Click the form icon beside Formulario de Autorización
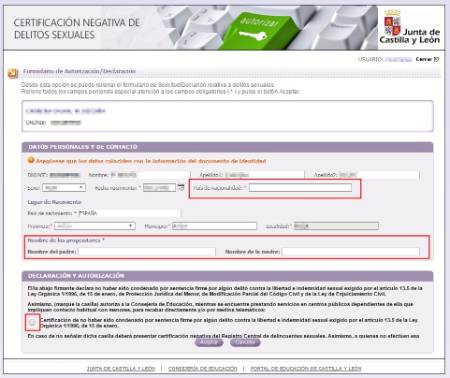The height and width of the screenshot is (378, 450). (13, 73)
